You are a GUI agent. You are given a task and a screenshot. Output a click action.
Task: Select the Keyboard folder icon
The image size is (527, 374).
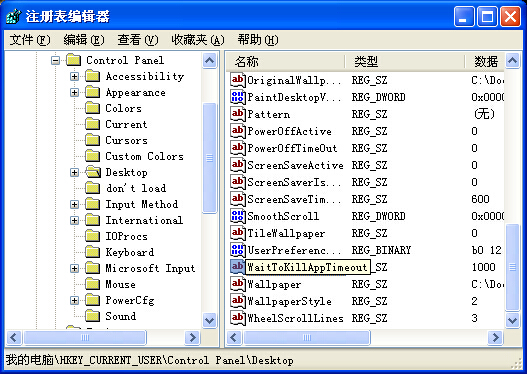pos(92,252)
